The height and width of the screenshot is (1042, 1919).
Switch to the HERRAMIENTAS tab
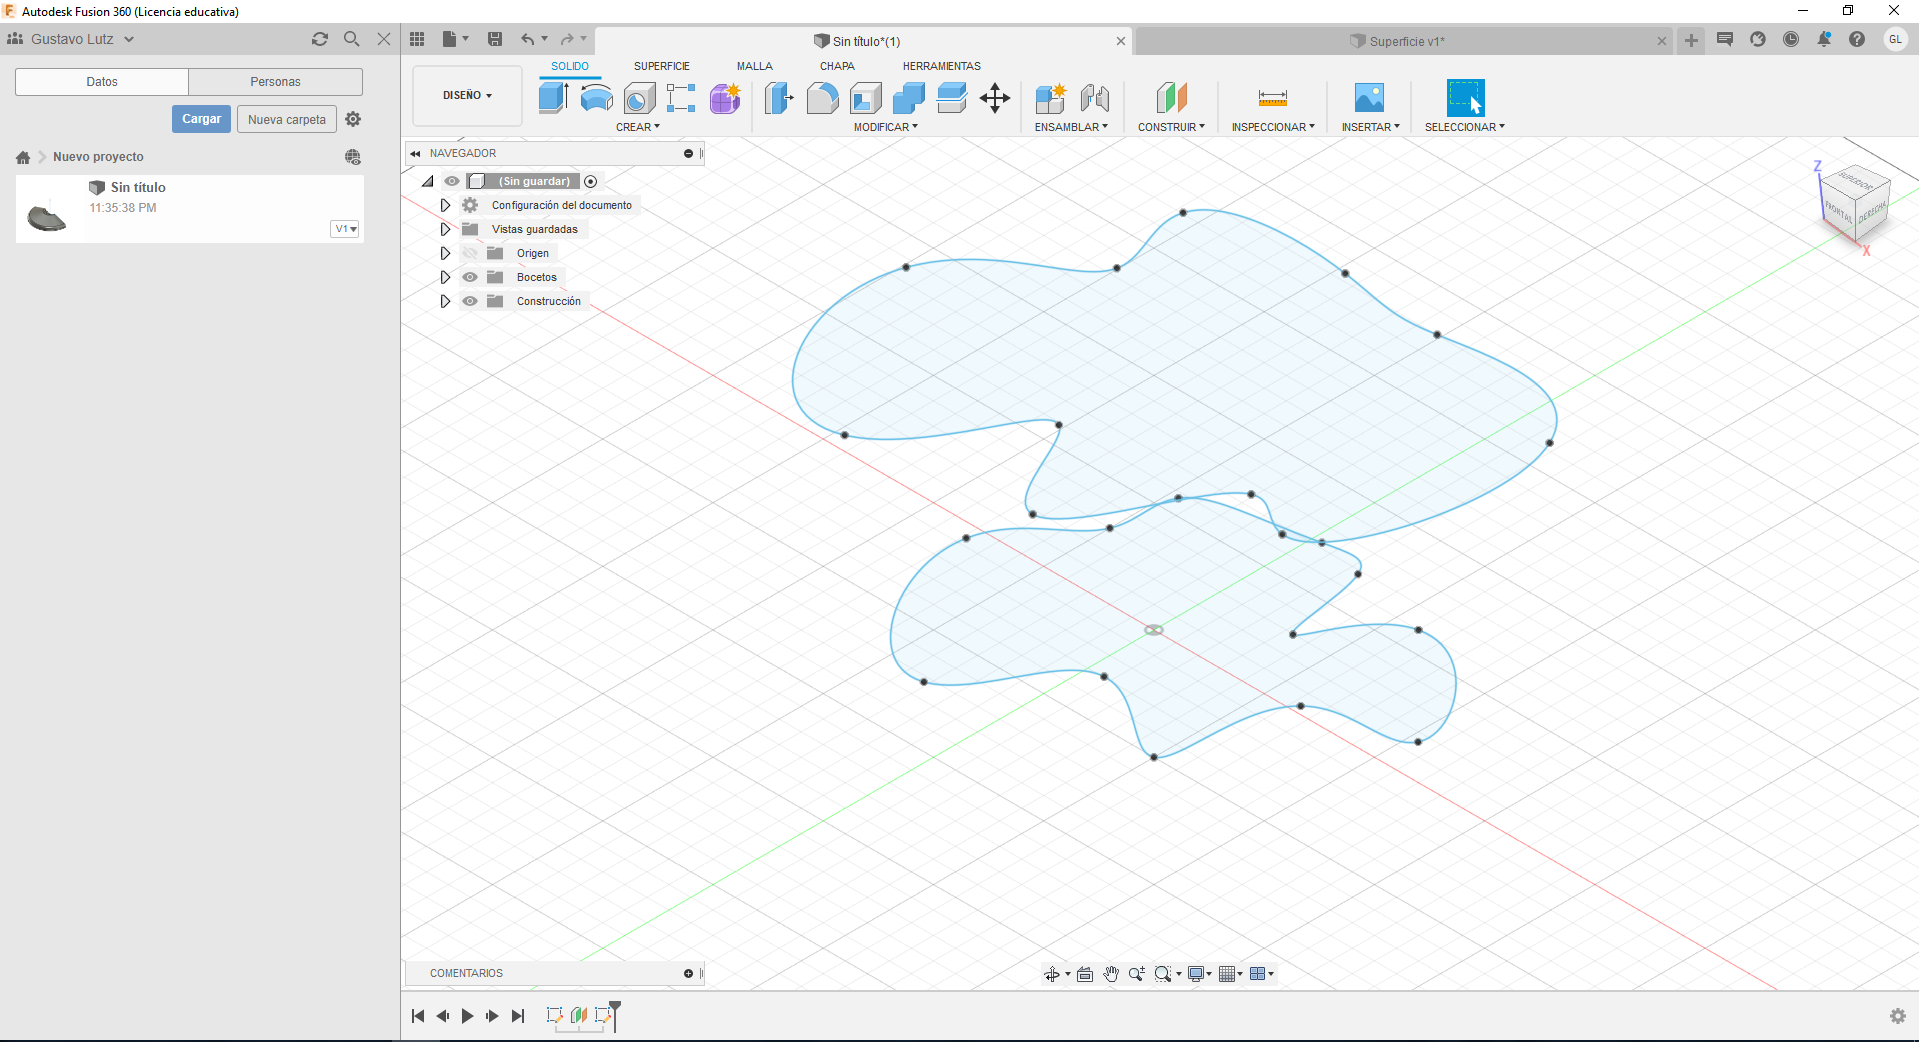941,66
